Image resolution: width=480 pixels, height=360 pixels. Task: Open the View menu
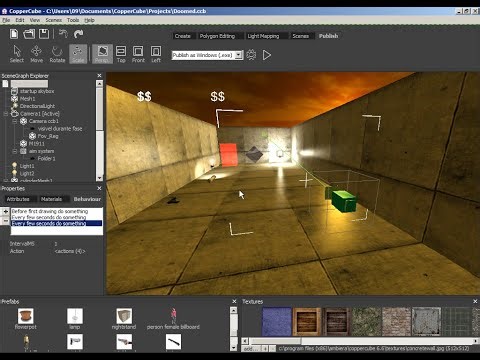click(x=35, y=20)
